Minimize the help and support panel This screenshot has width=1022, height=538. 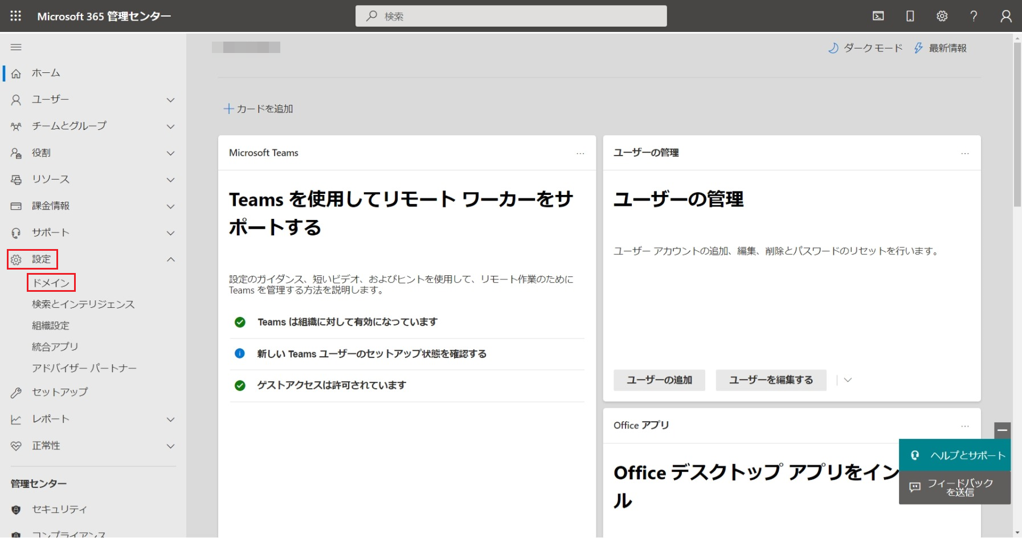coord(1002,430)
